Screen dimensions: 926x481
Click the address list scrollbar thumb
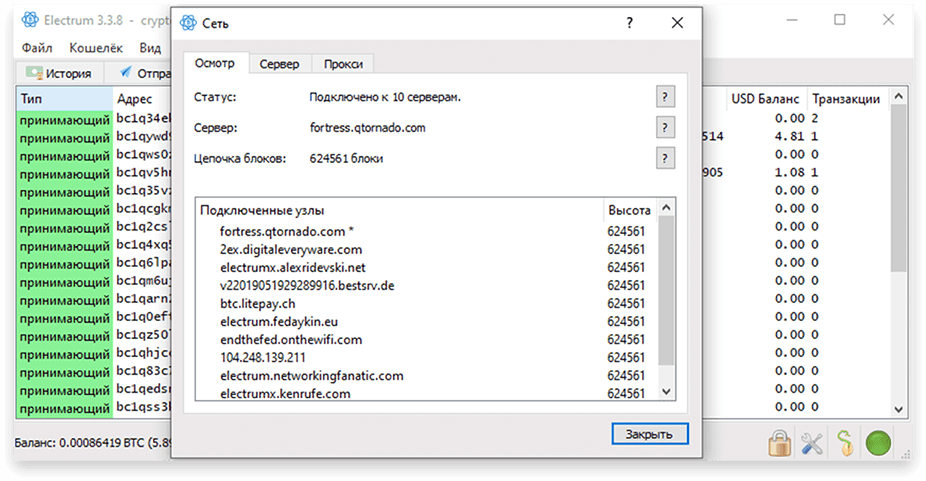pos(898,188)
